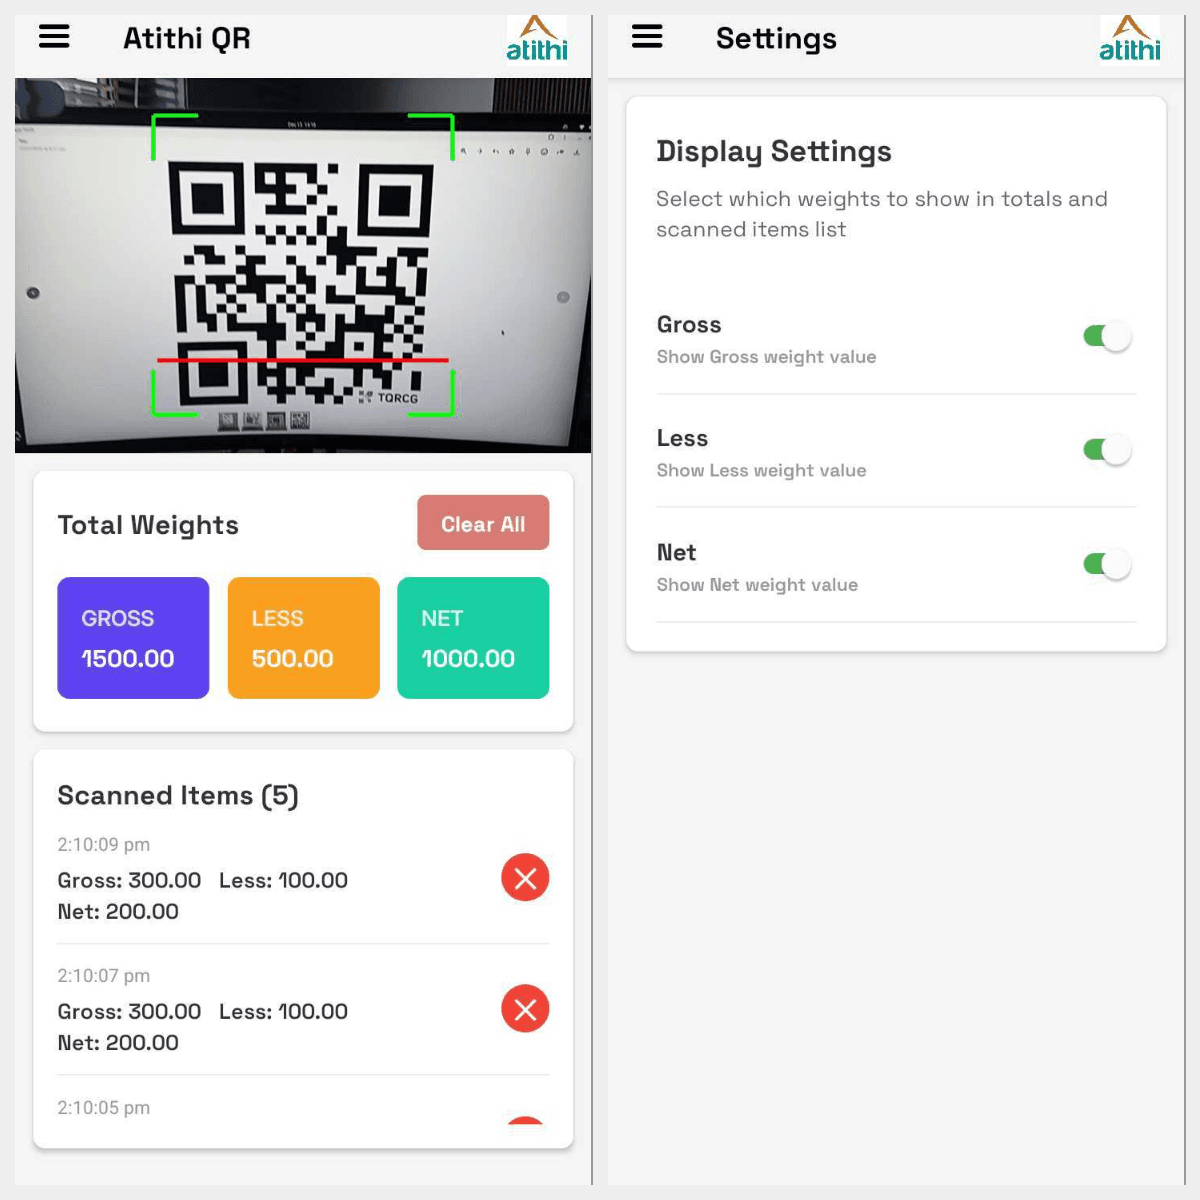Click 'Show Less weight value' description
The height and width of the screenshot is (1200, 1200).
761,470
